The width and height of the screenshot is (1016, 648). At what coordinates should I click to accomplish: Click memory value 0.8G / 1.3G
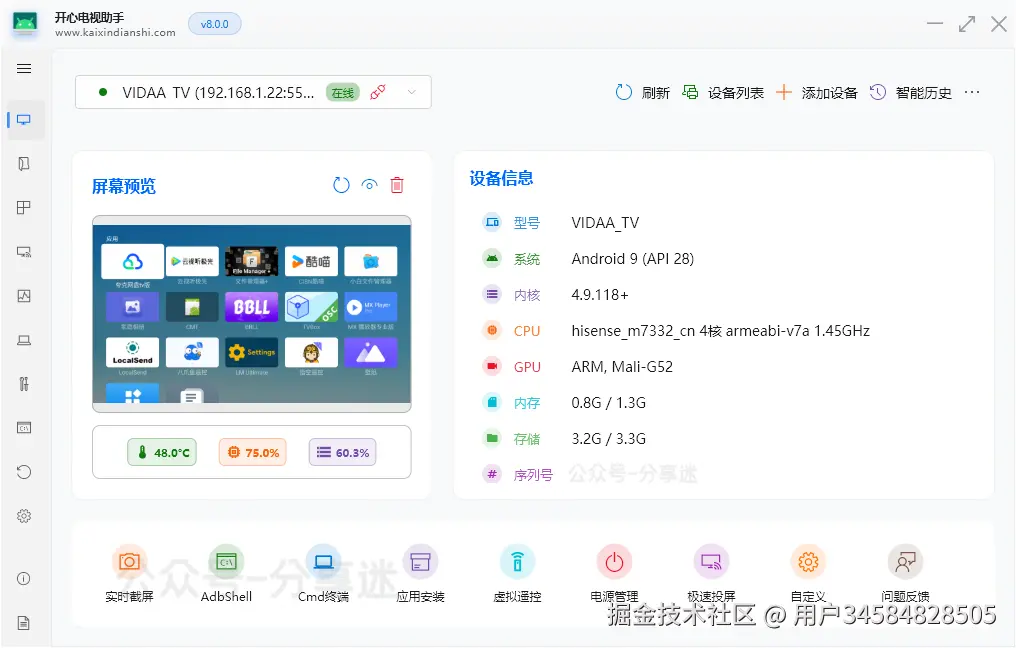(x=608, y=402)
